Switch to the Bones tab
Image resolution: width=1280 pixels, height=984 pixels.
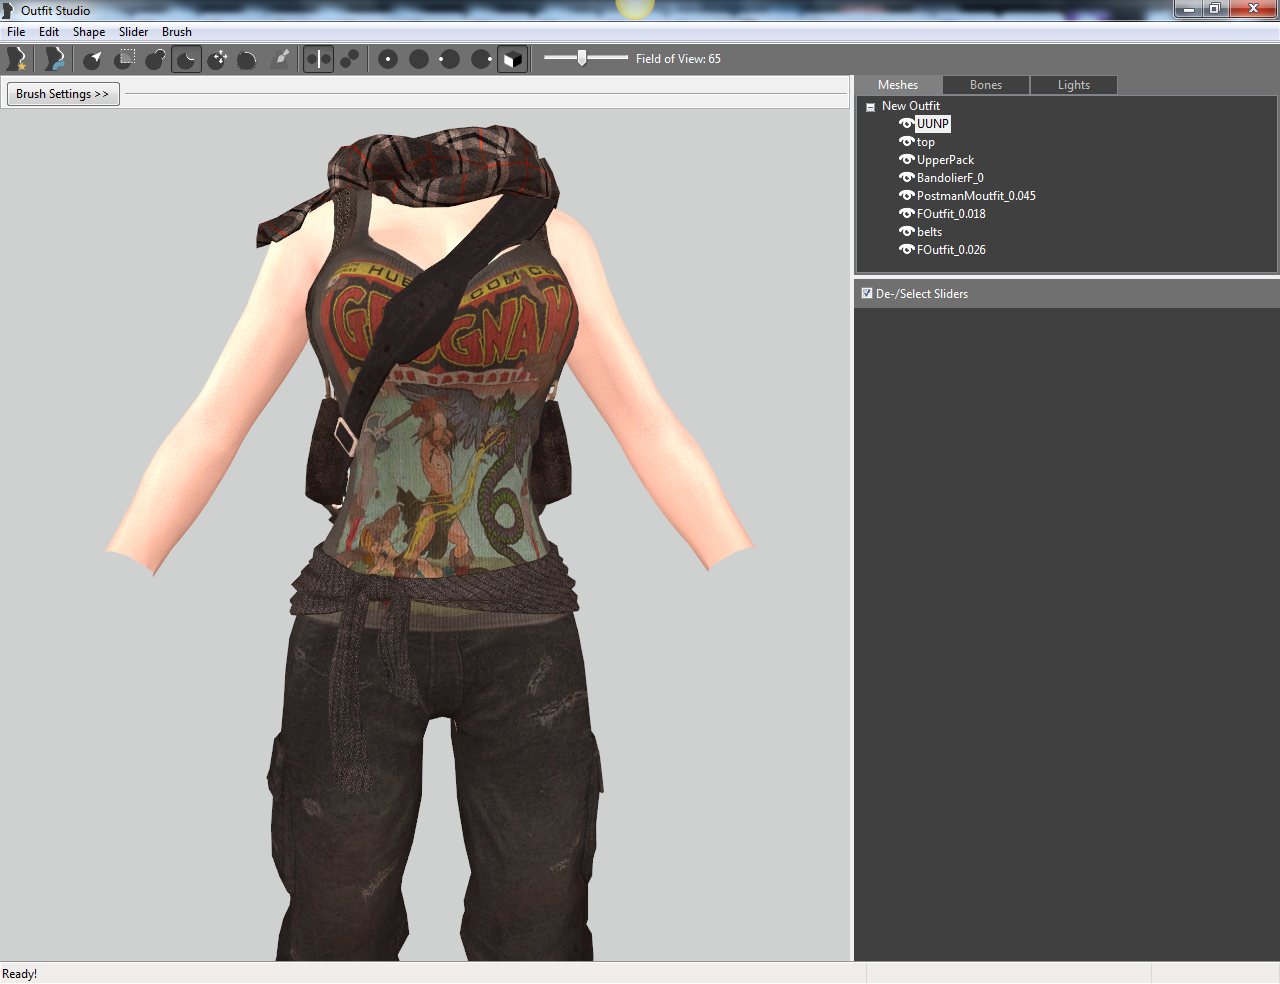[x=986, y=85]
